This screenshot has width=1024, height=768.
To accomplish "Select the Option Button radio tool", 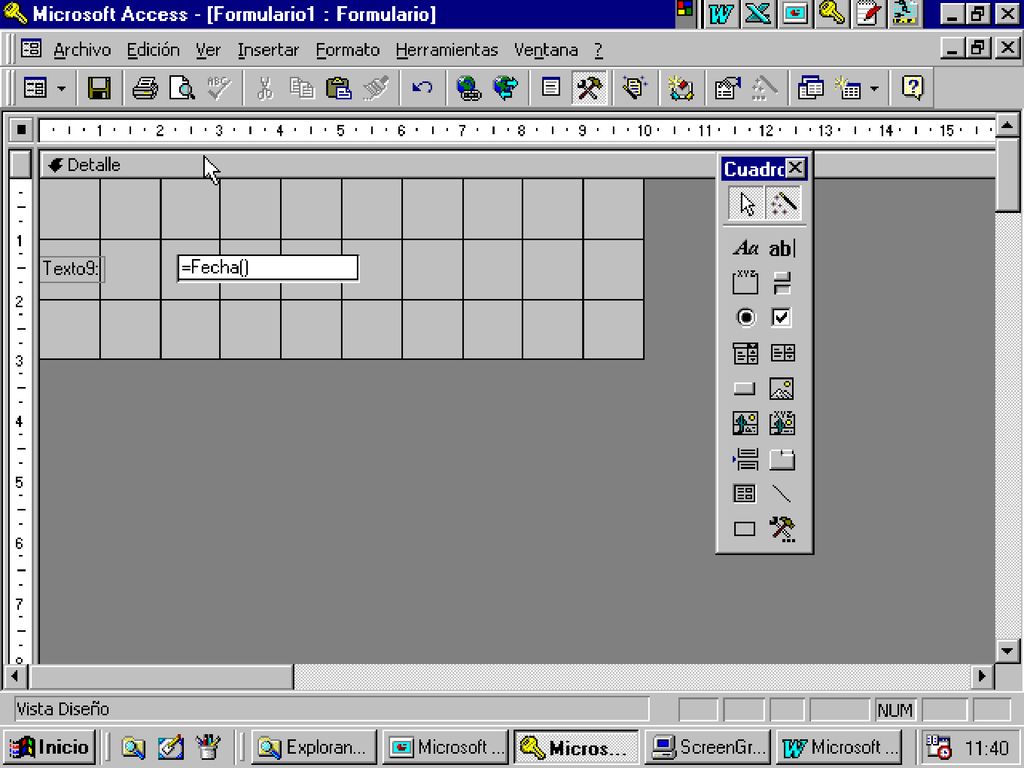I will tap(746, 318).
